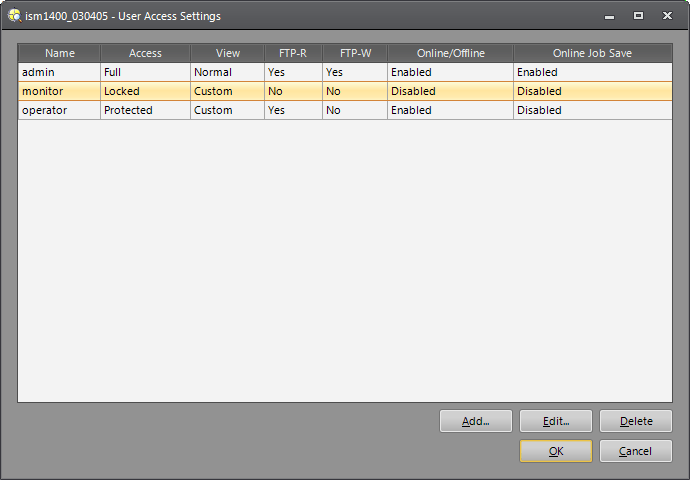Maximize the User Access Settings window
The width and height of the screenshot is (690, 480).
(638, 16)
